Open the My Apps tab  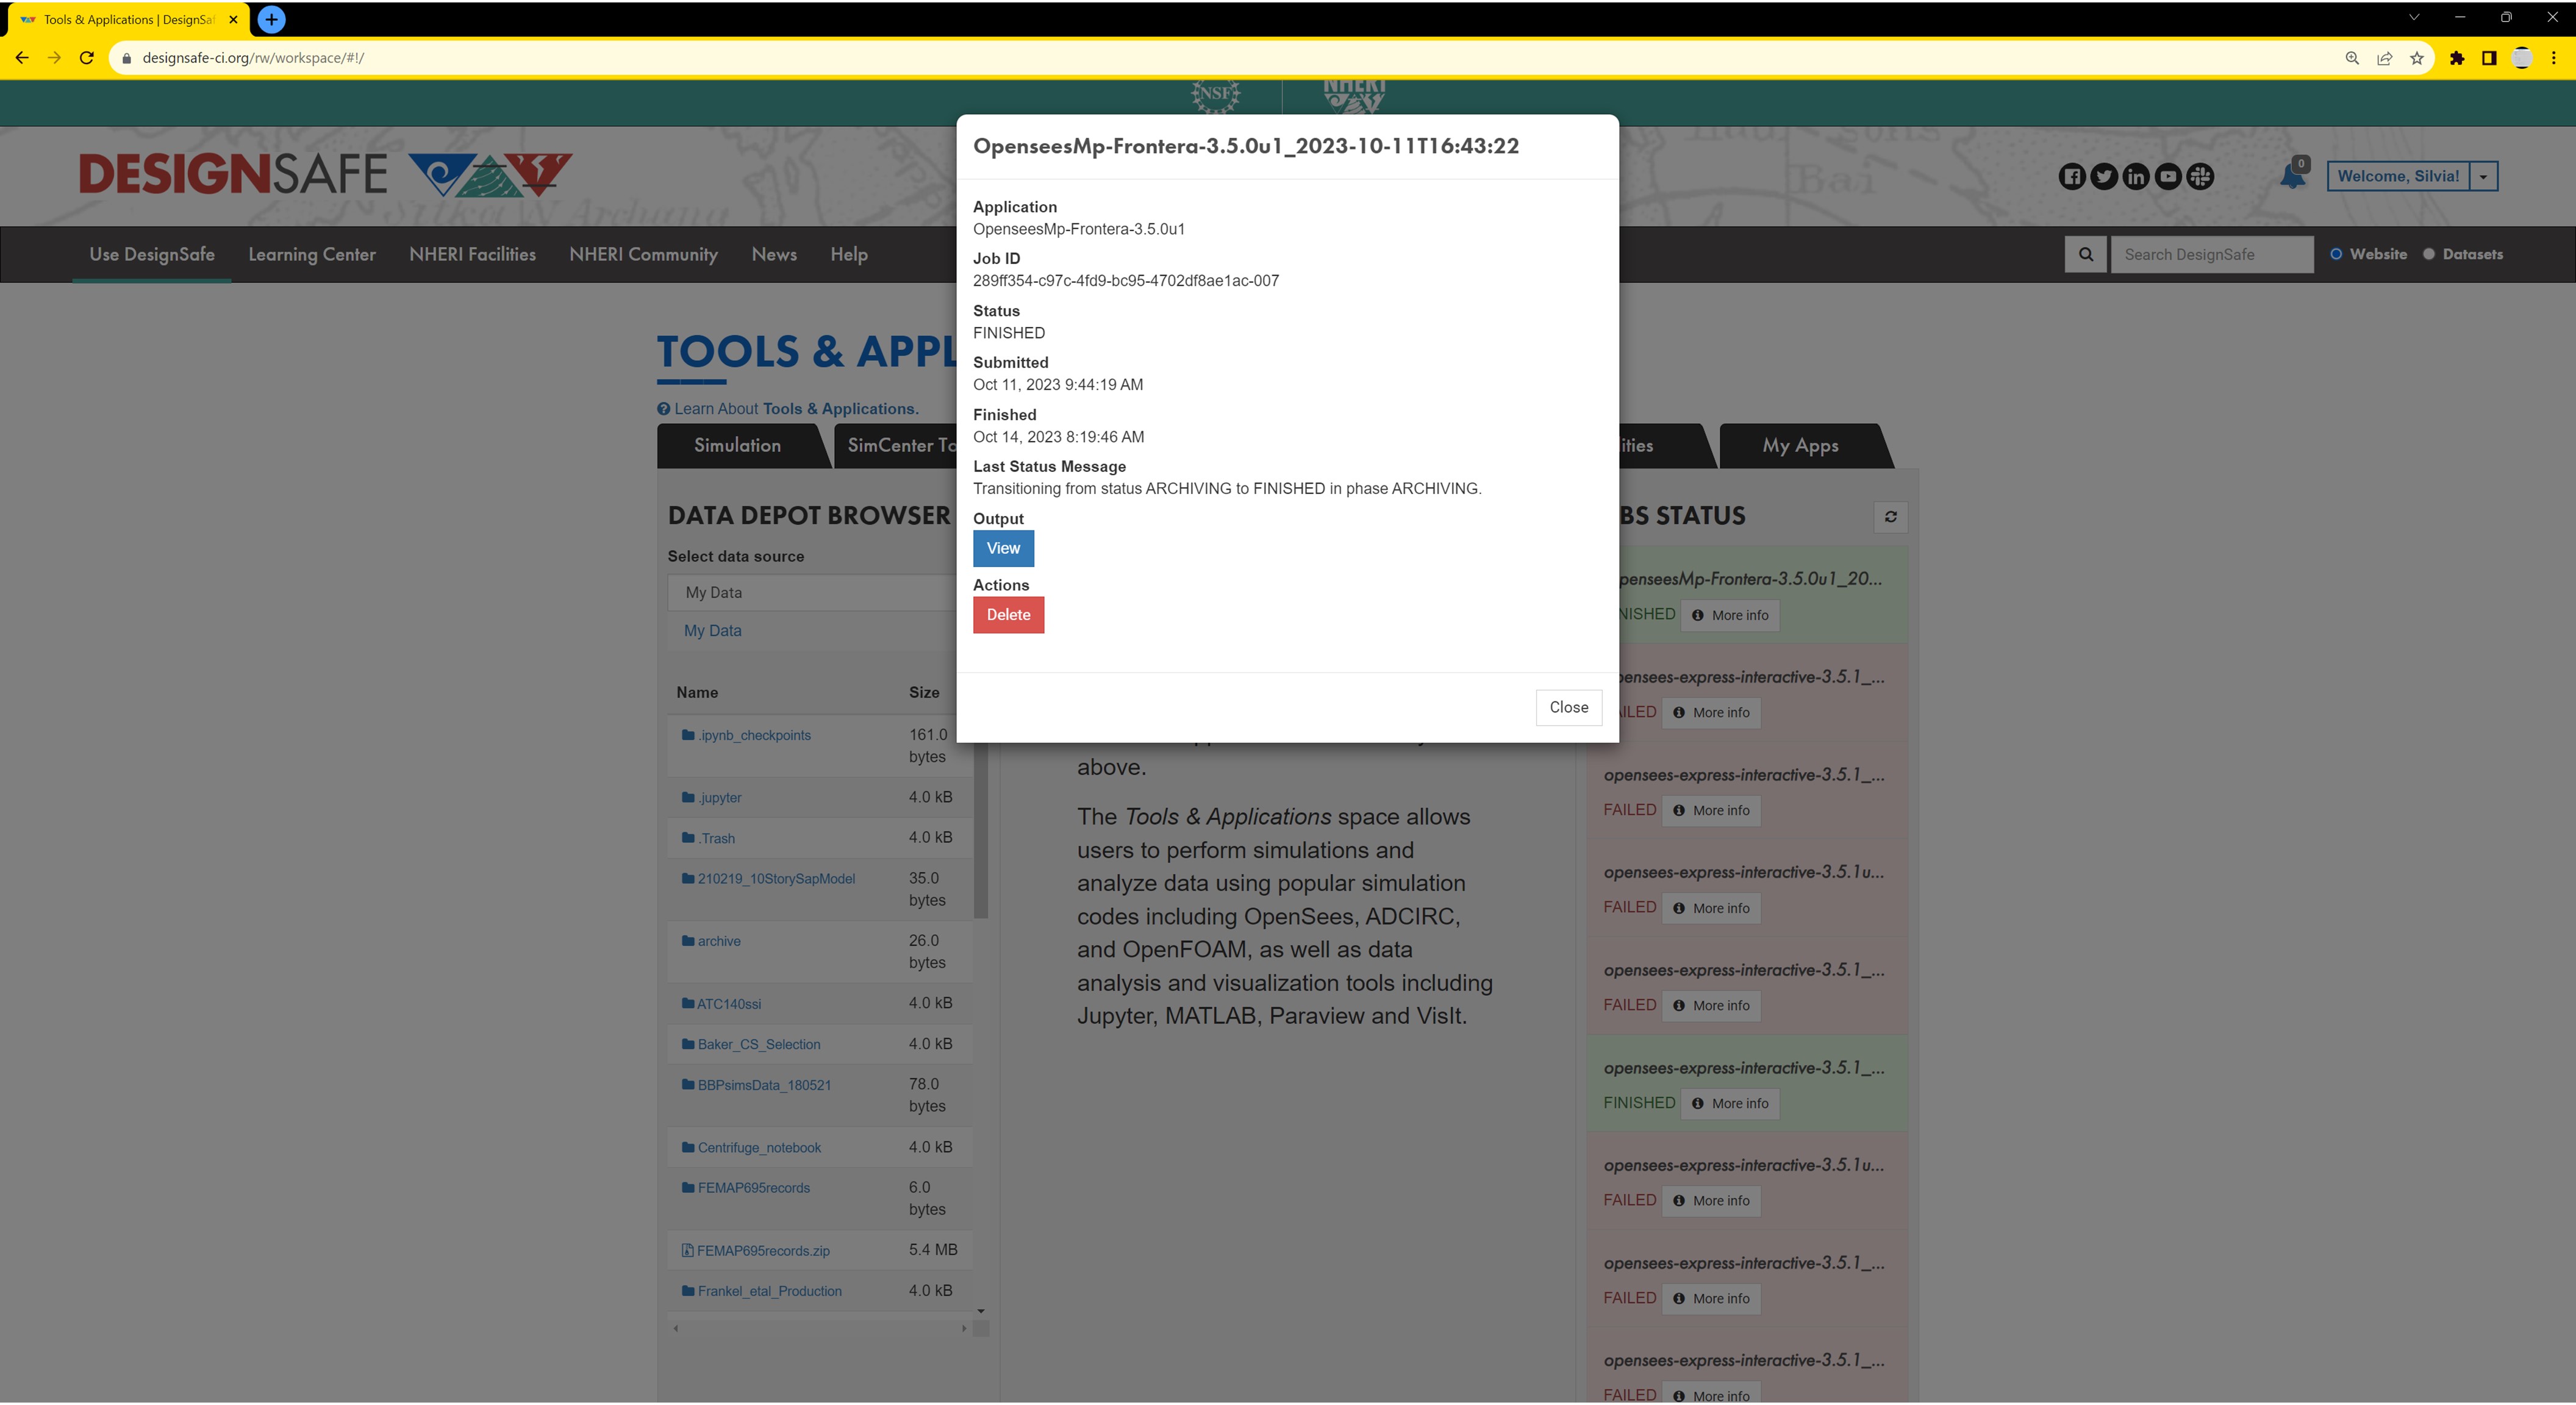[x=1800, y=446]
